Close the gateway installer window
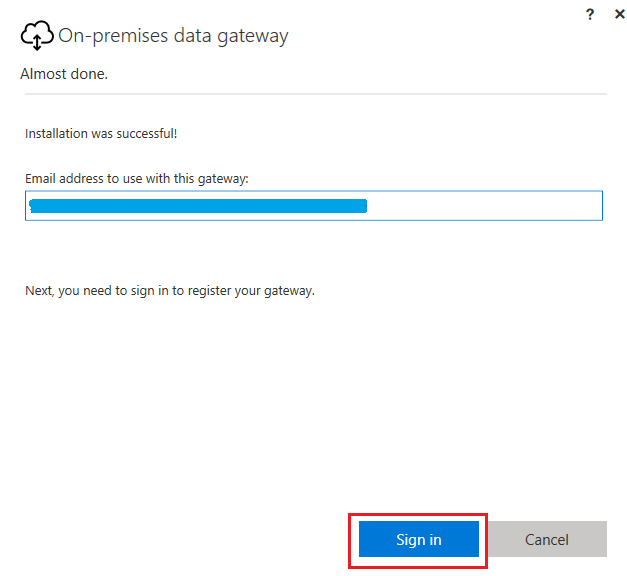 point(619,14)
